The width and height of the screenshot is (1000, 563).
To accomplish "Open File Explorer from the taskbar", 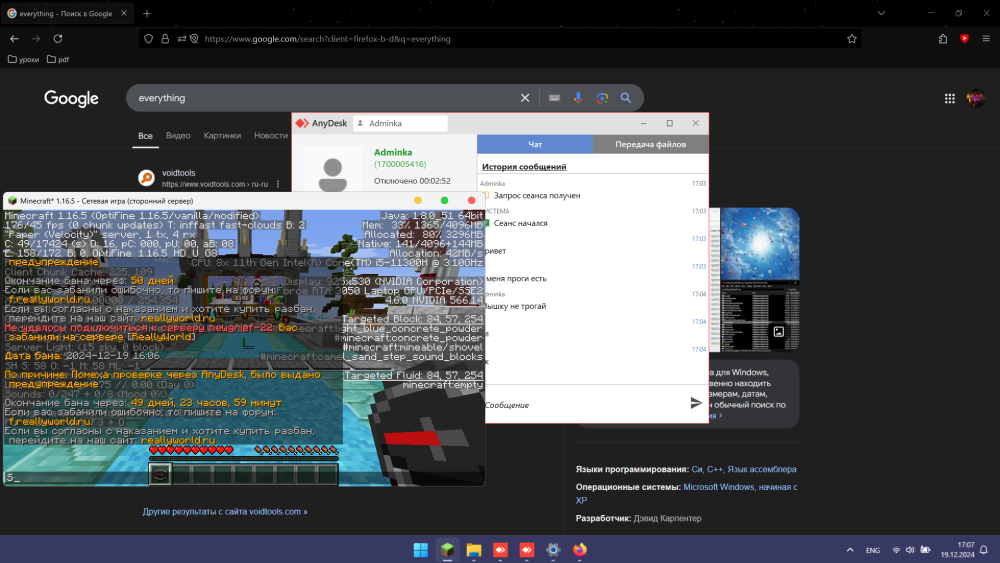I will coord(474,550).
